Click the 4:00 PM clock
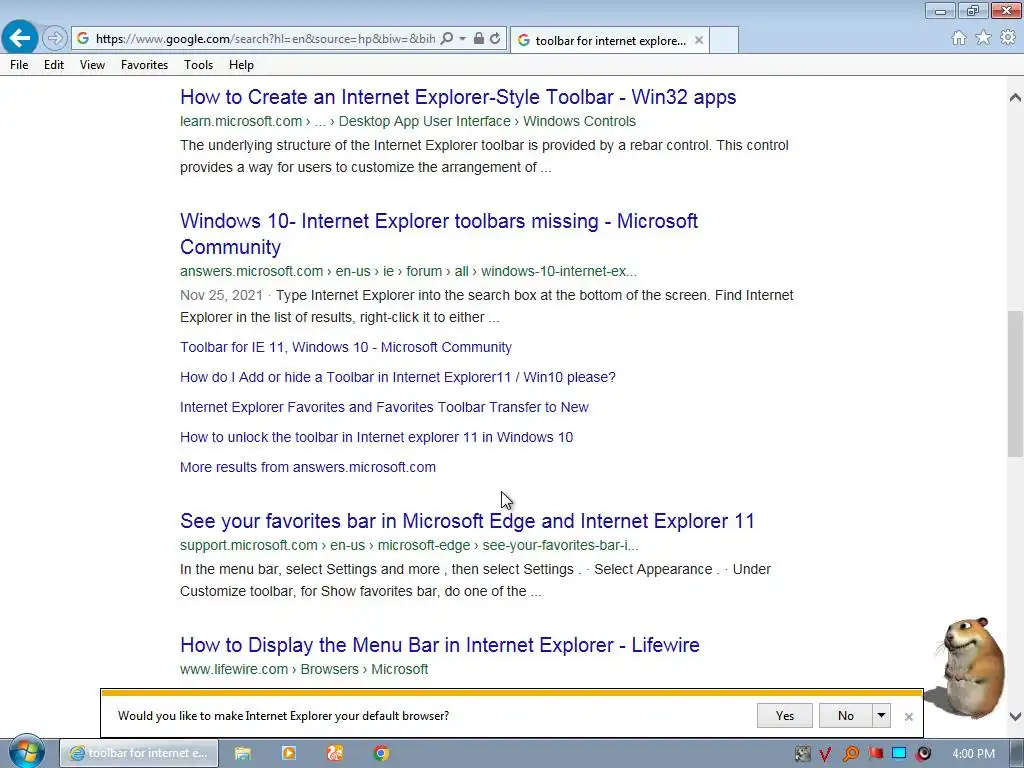Image resolution: width=1024 pixels, height=768 pixels. point(973,754)
